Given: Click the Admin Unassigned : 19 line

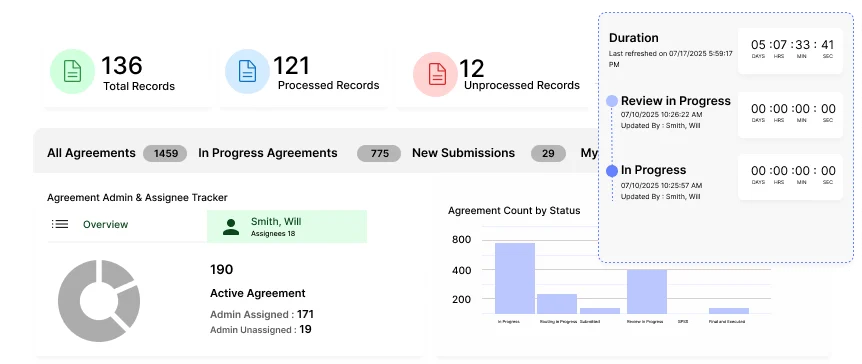Looking at the screenshot, I should pyautogui.click(x=261, y=329).
